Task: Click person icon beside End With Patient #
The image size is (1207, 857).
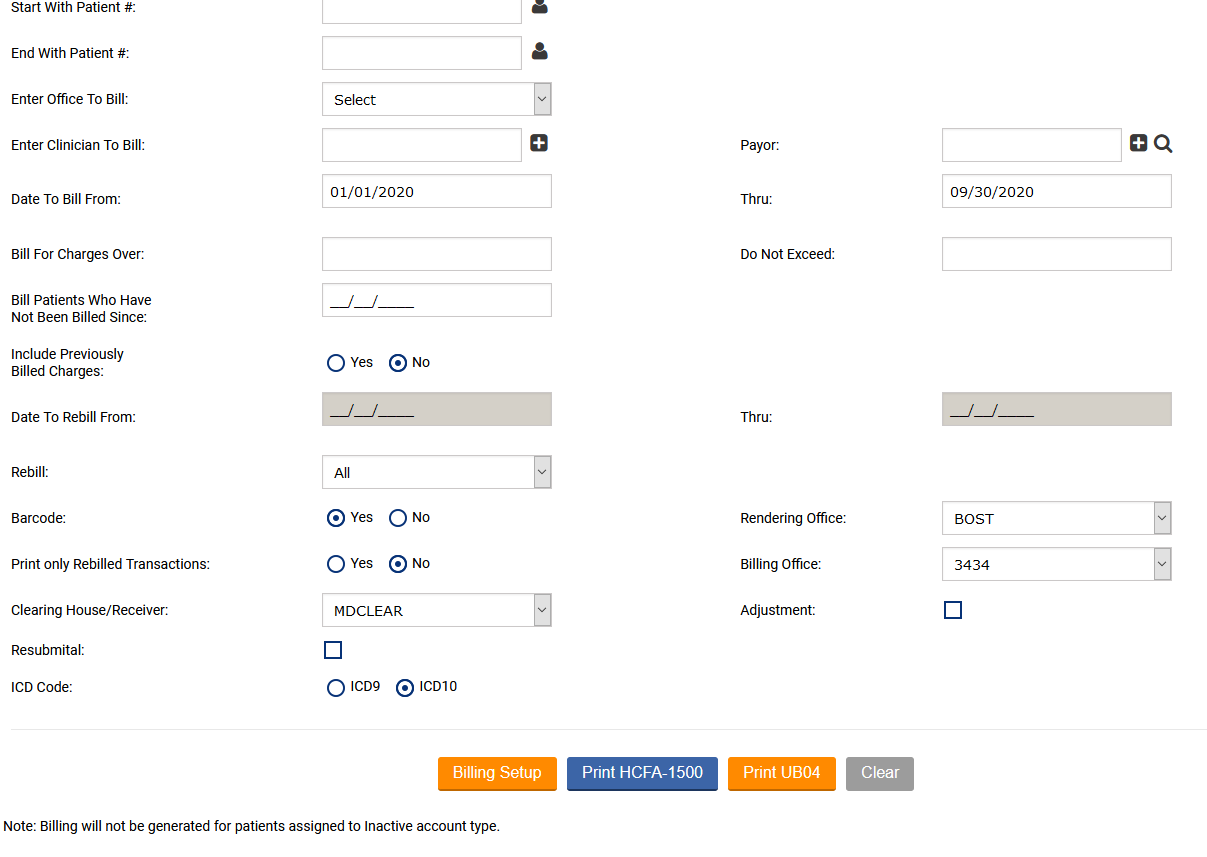Action: coord(540,51)
